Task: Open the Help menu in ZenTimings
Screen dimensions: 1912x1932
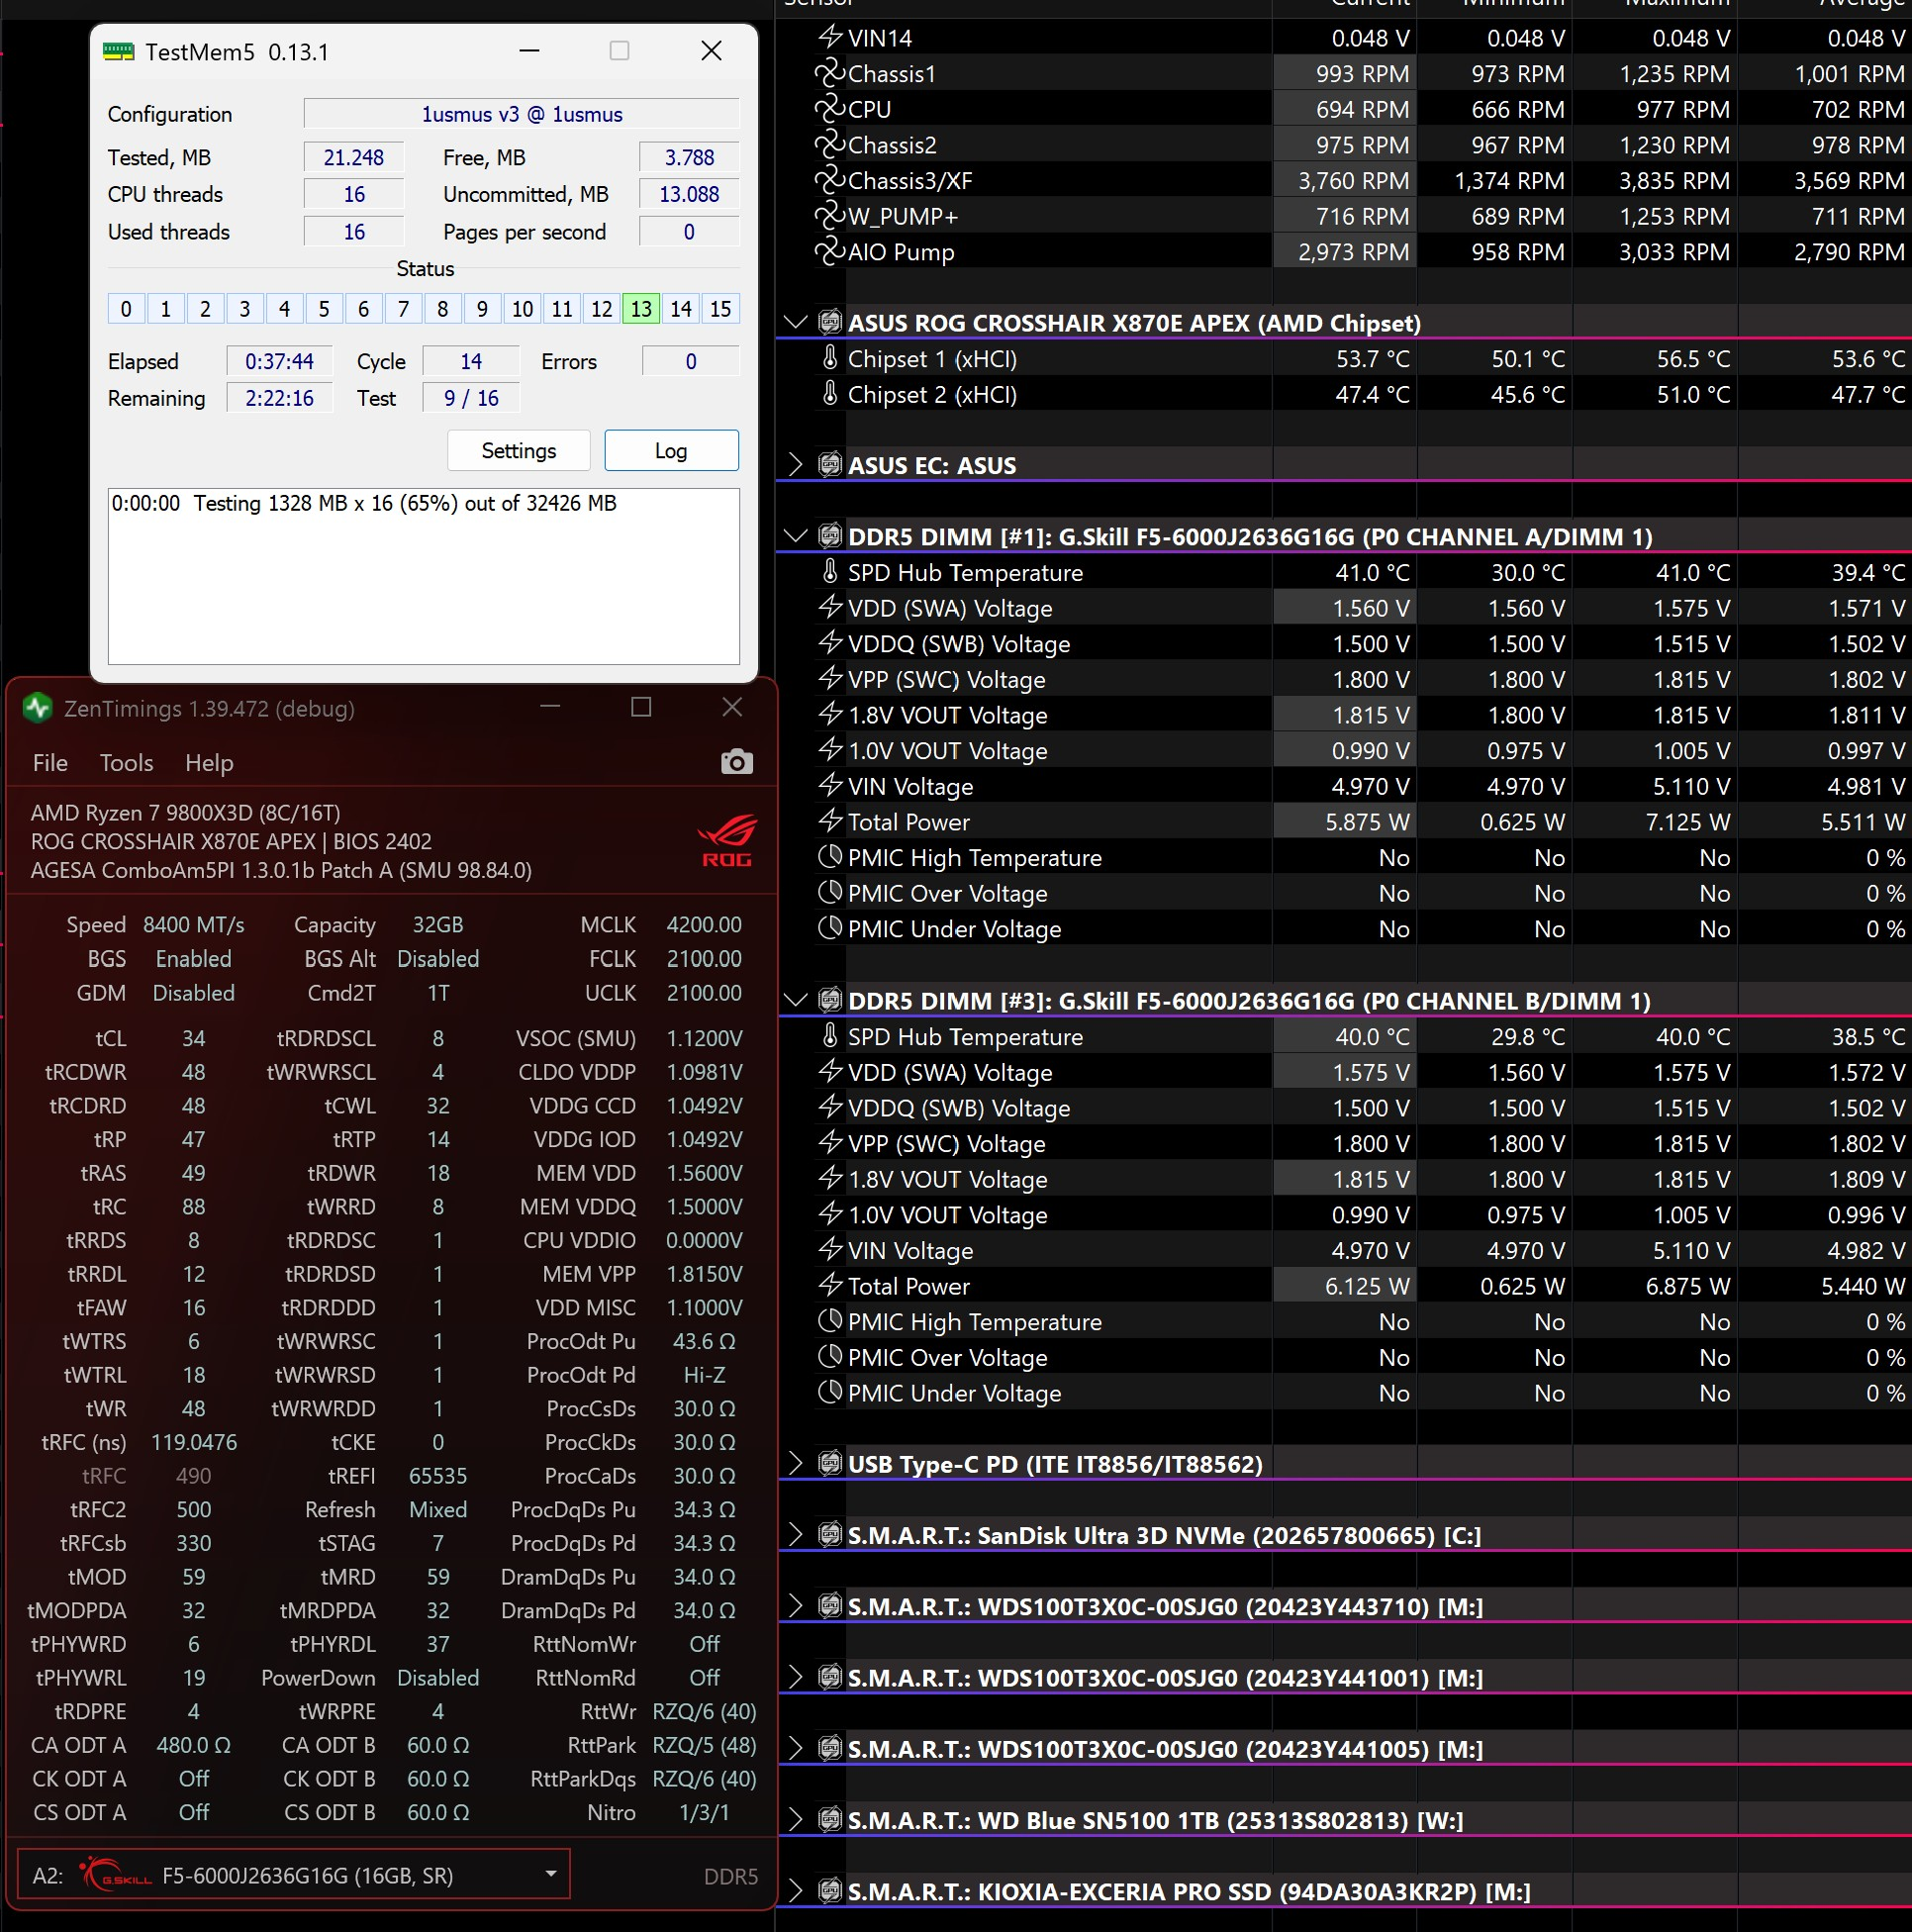Action: (209, 763)
